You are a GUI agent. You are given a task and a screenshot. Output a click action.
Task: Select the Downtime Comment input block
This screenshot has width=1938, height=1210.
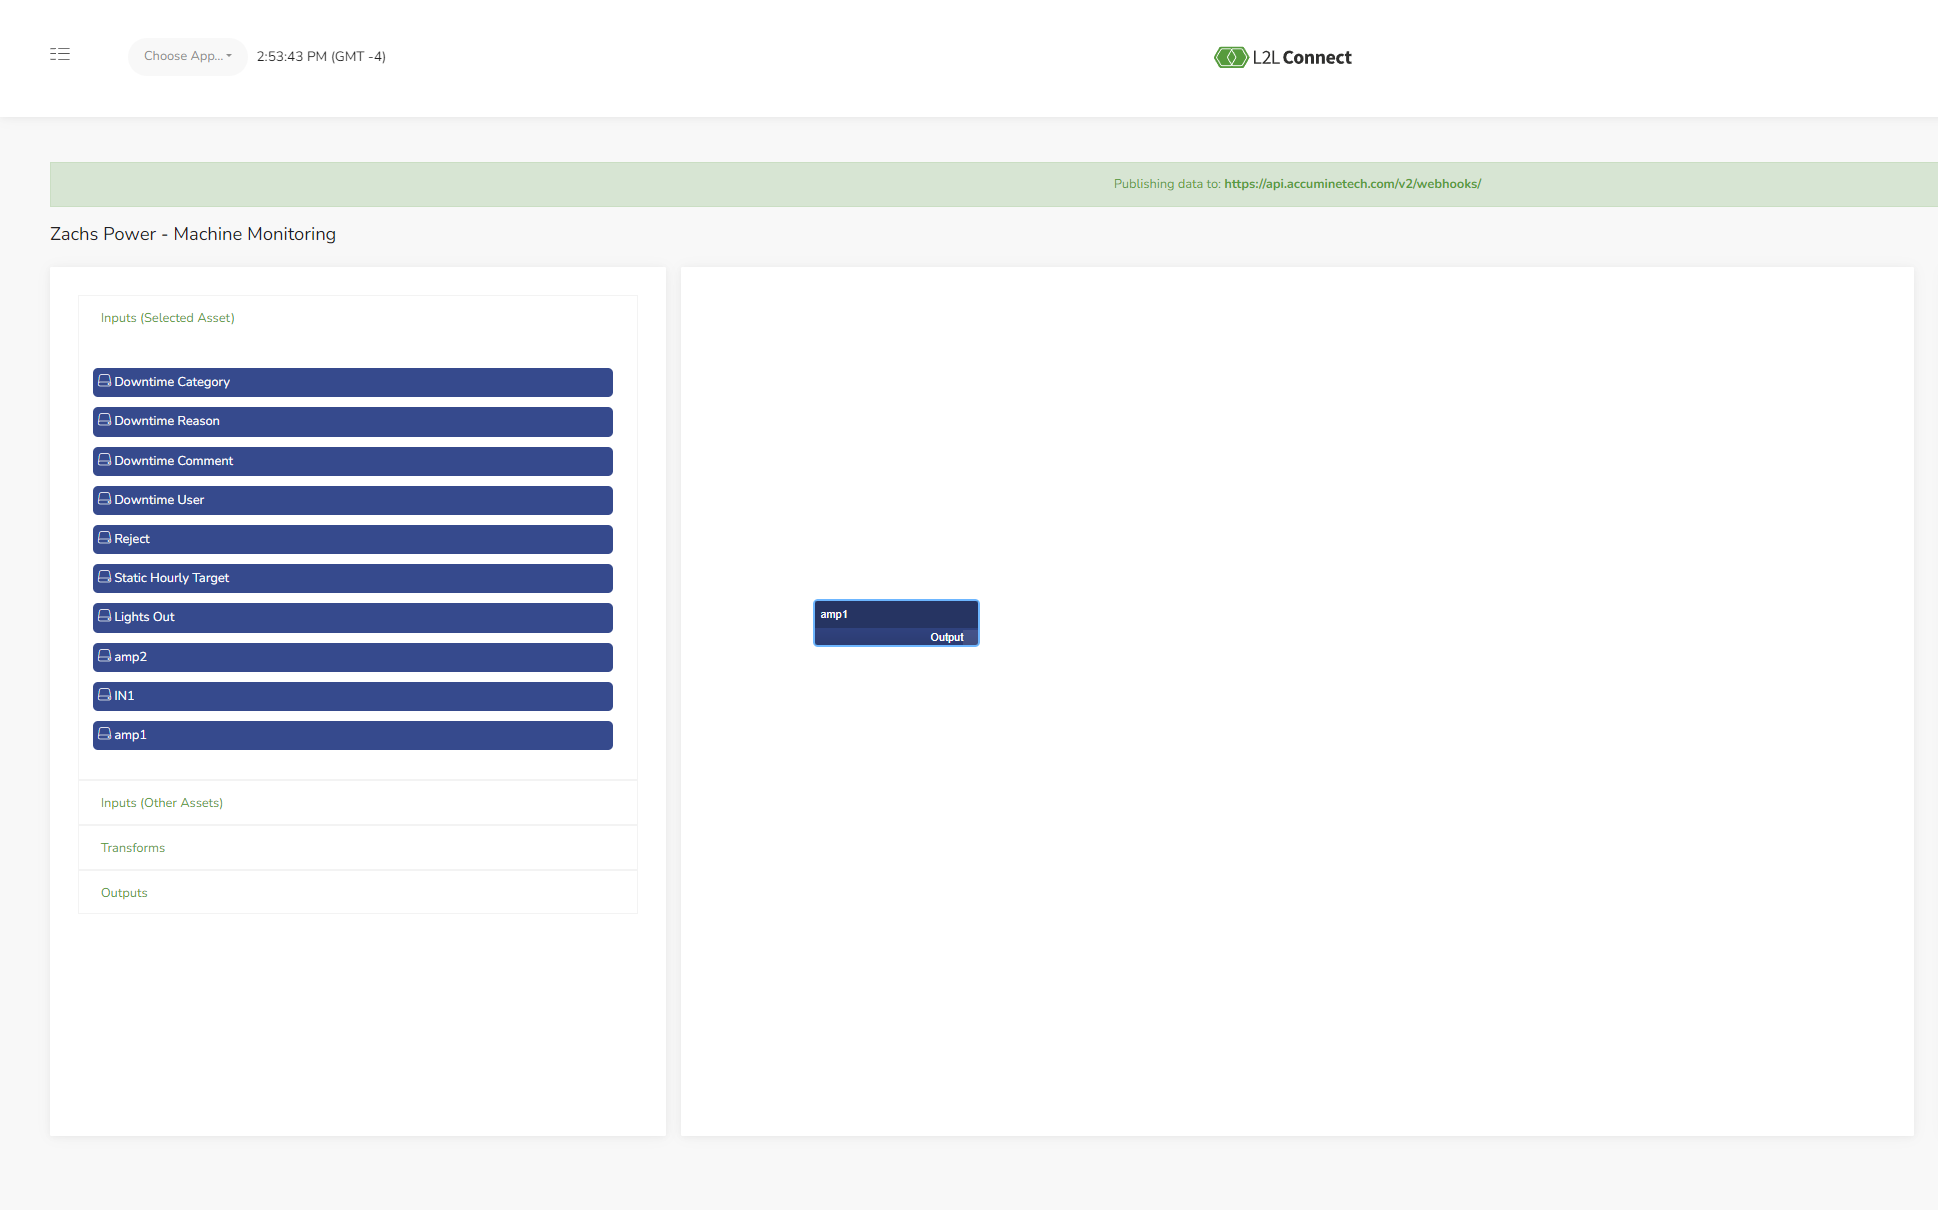(x=352, y=461)
